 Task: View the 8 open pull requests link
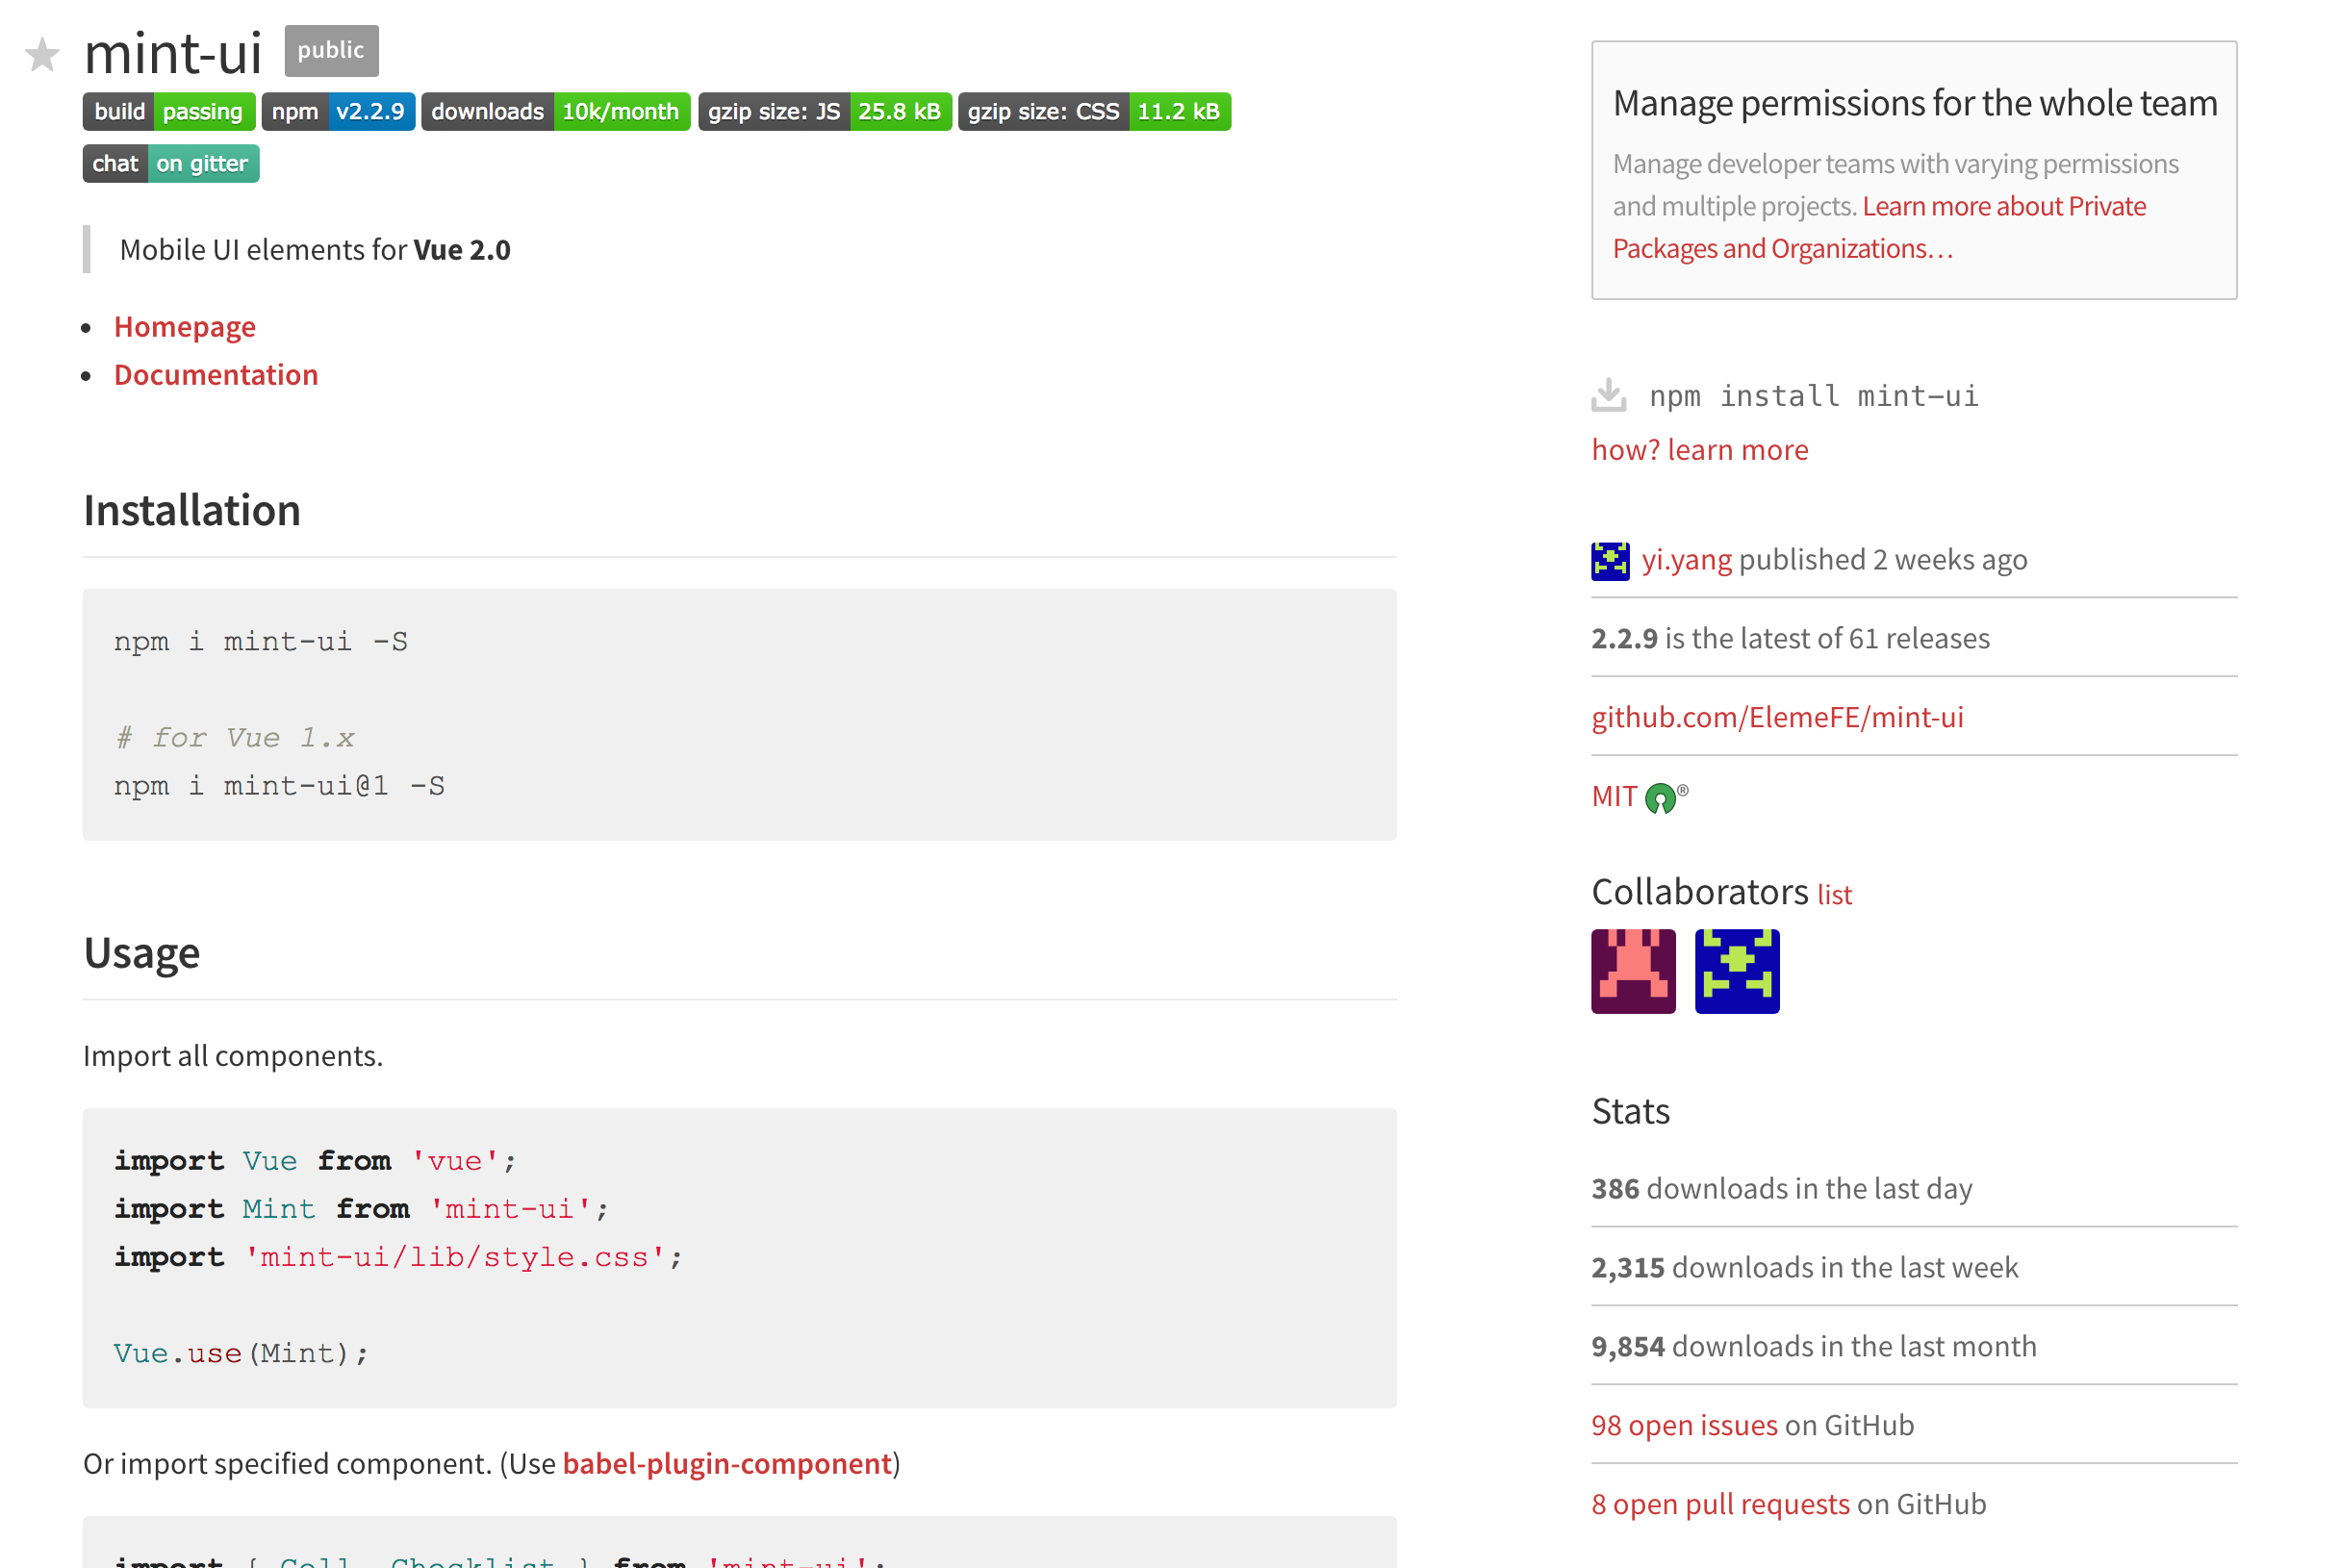(1720, 1504)
